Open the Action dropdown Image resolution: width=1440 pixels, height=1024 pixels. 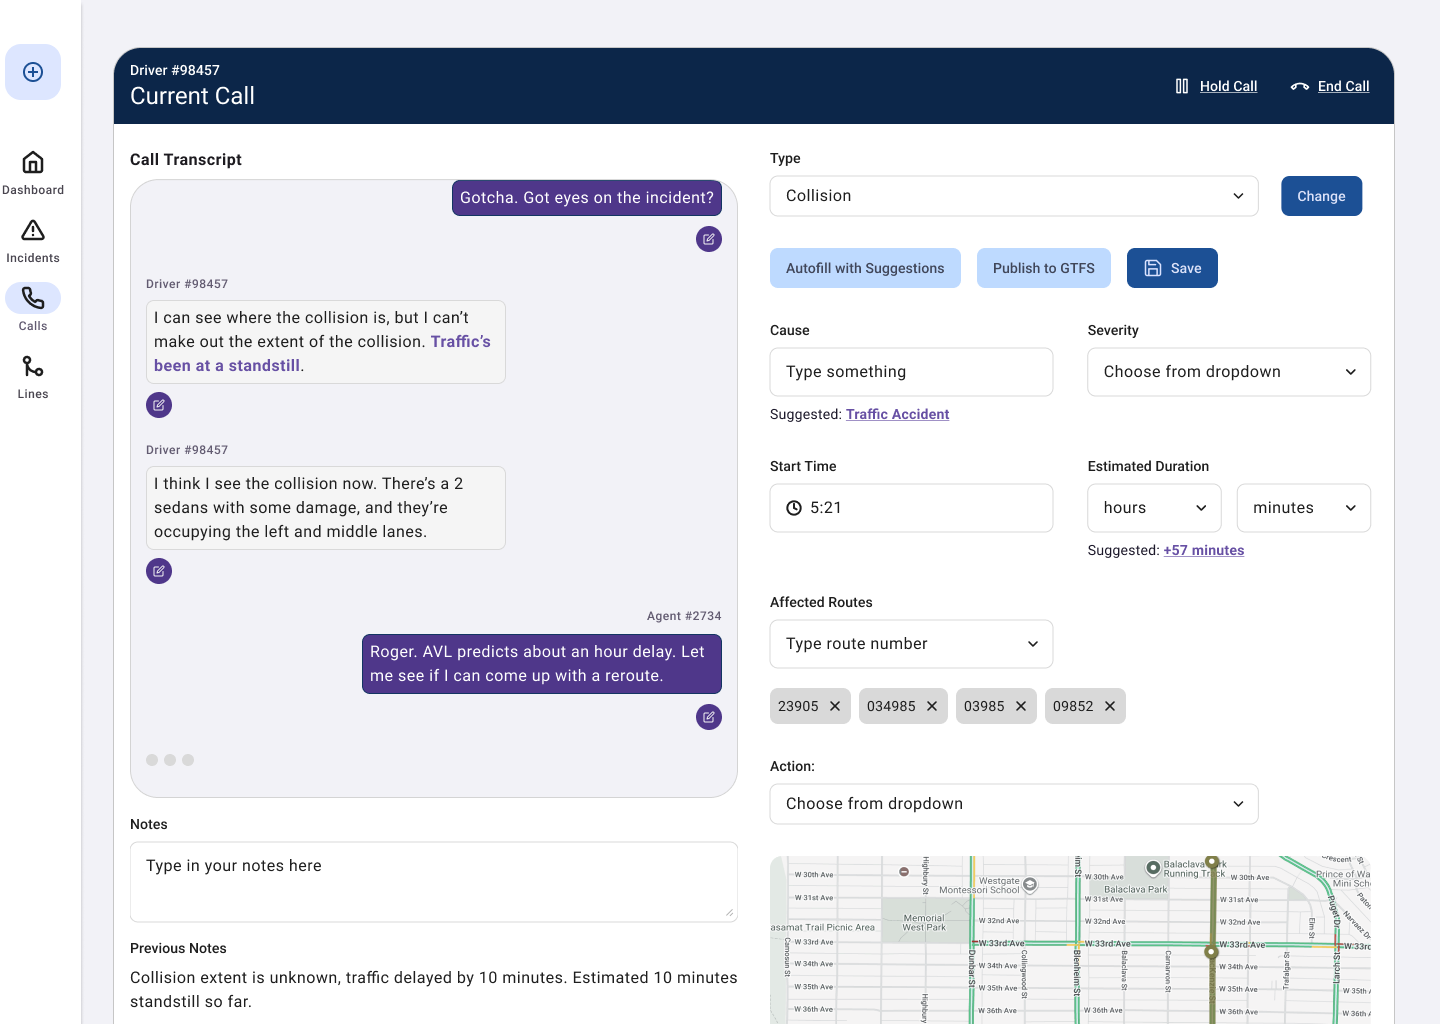point(1014,804)
